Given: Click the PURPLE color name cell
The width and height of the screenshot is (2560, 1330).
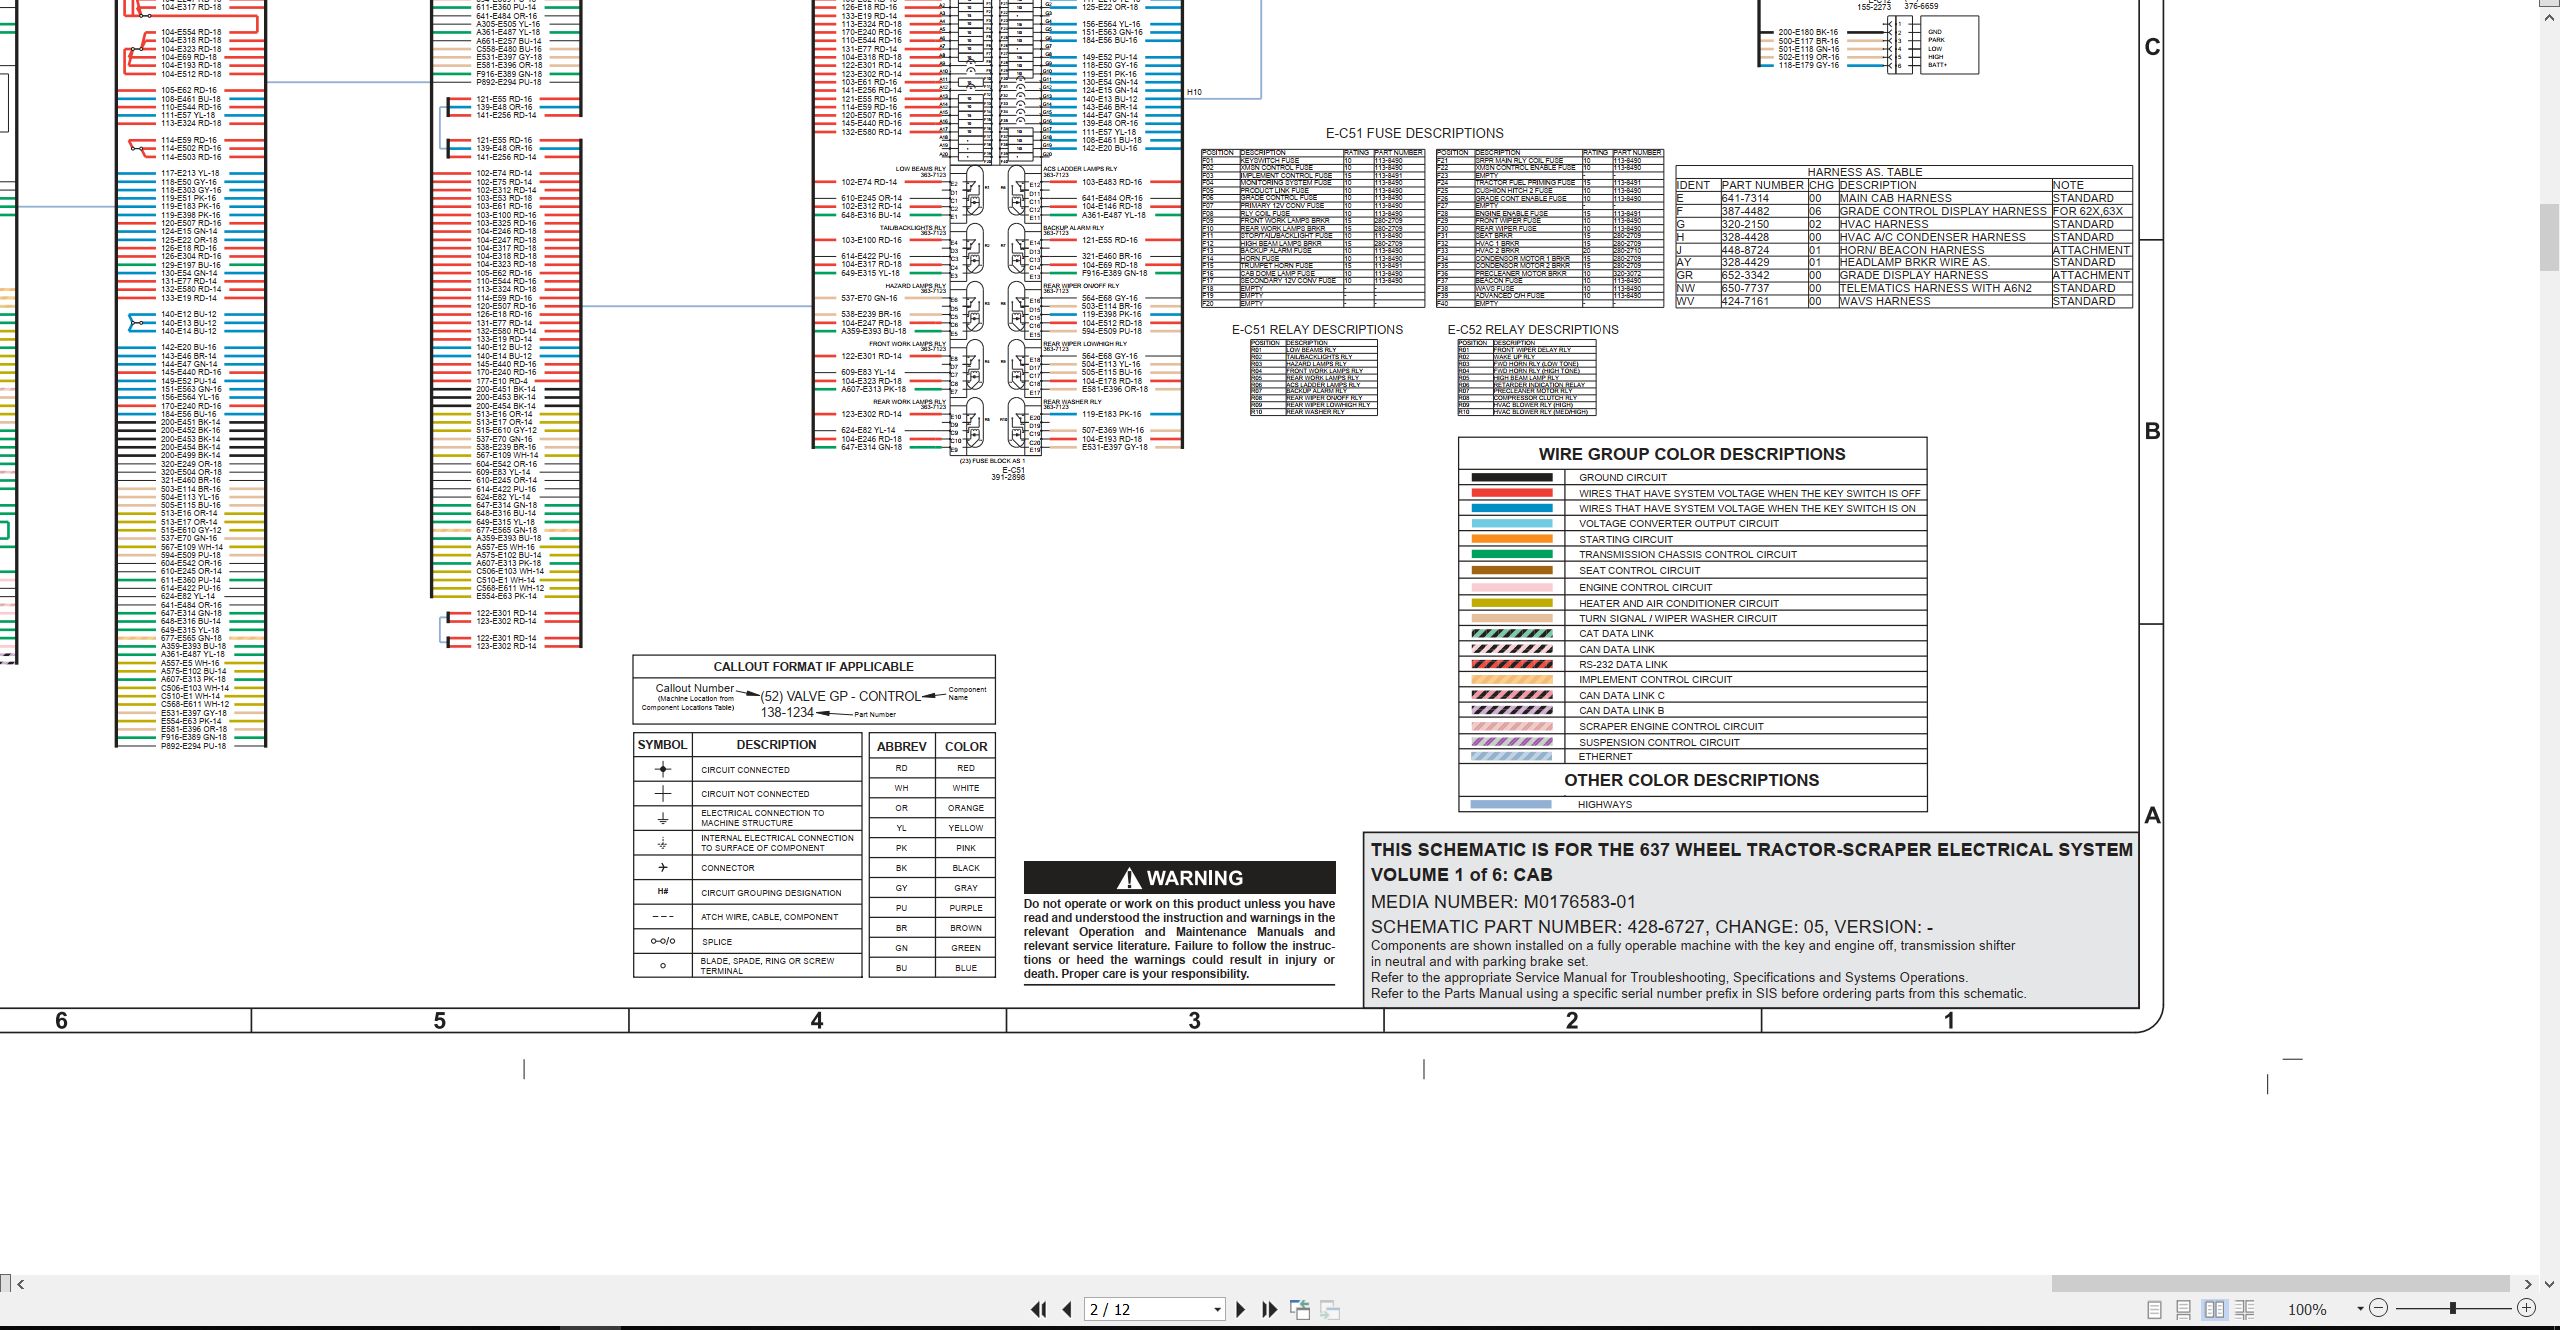Looking at the screenshot, I should click(x=965, y=908).
